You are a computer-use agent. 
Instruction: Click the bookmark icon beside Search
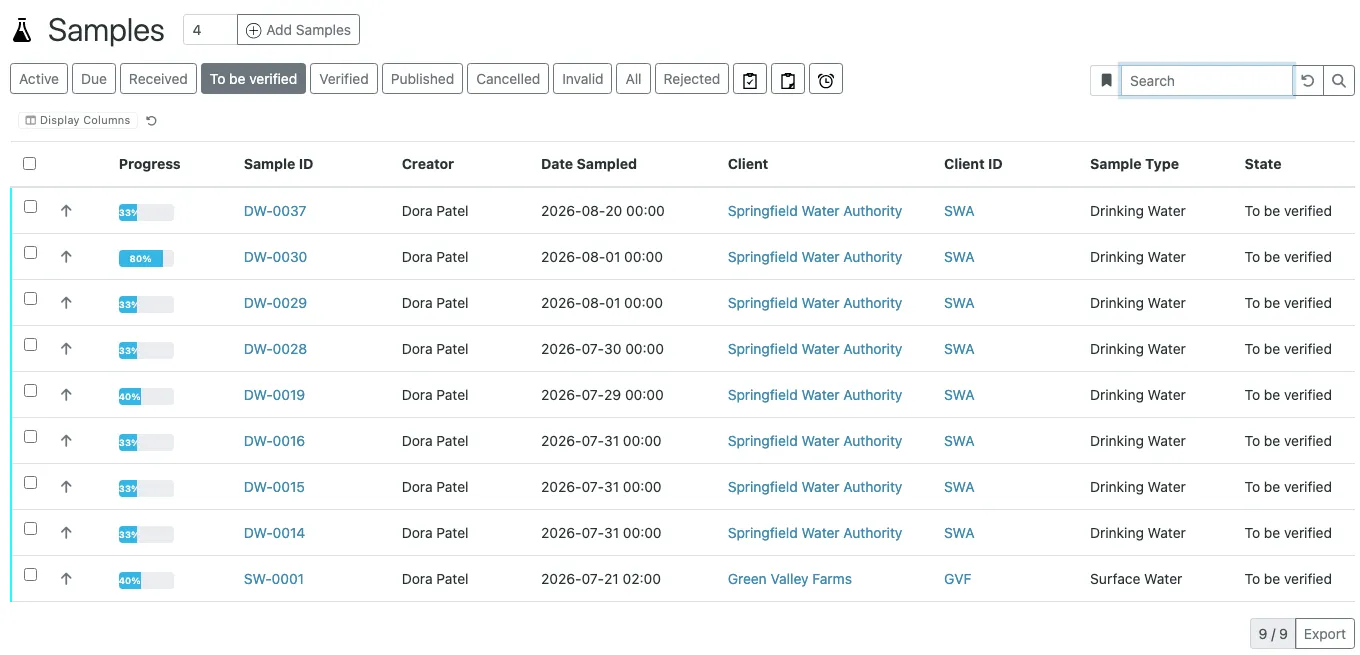point(1105,81)
